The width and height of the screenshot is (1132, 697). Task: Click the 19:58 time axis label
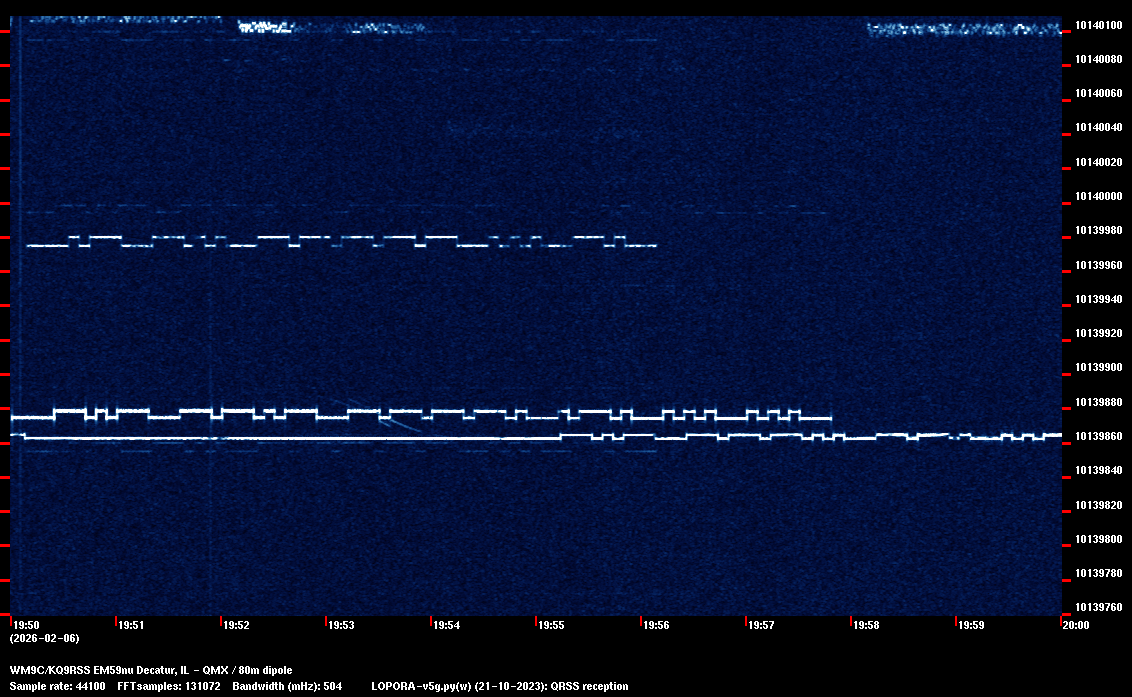(866, 625)
